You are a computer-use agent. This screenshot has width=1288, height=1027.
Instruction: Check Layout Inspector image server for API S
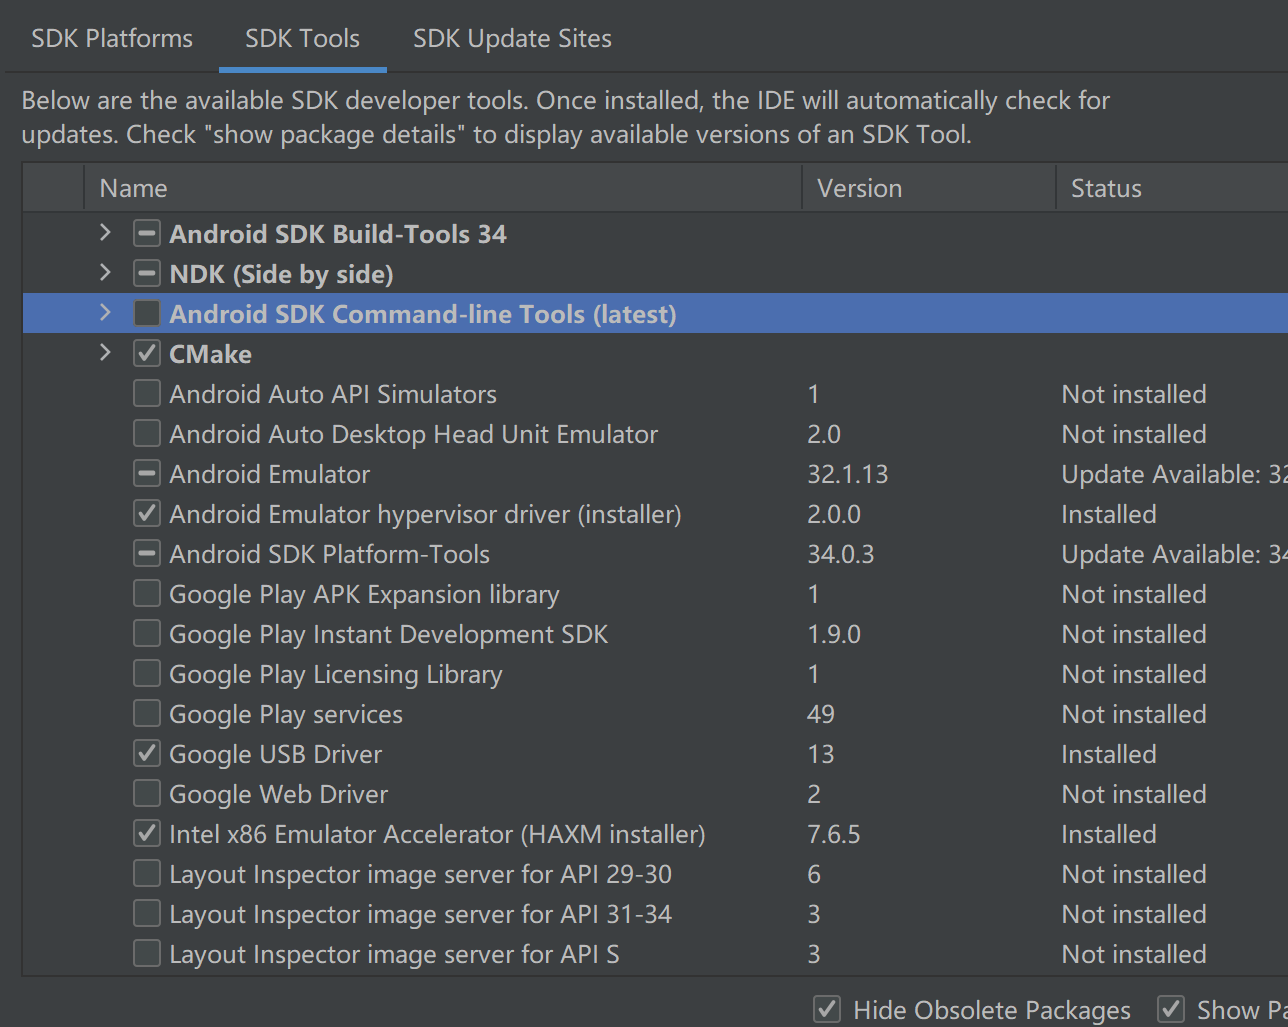tap(146, 953)
